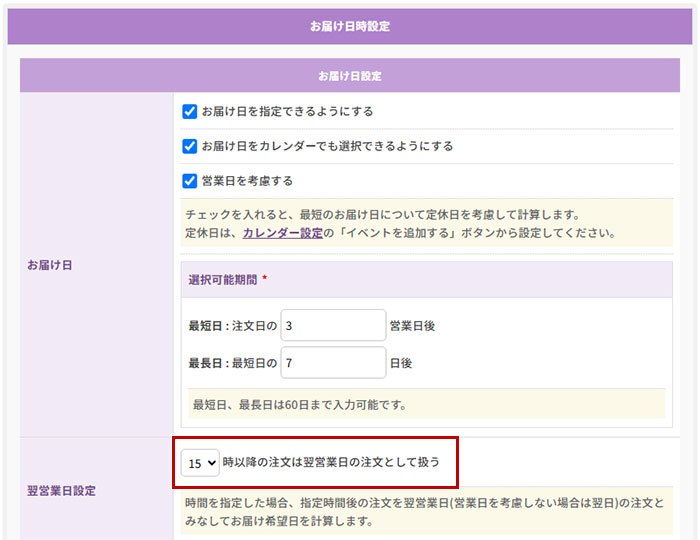Click the お届け日設定 section header
Screen dimensions: 700x540
(x=350, y=76)
